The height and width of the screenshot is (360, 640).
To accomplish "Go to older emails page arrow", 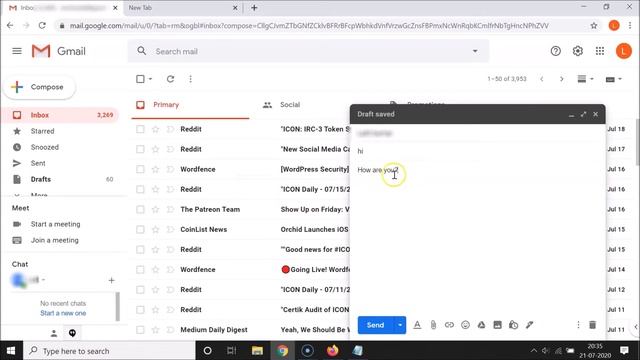I will coord(562,79).
